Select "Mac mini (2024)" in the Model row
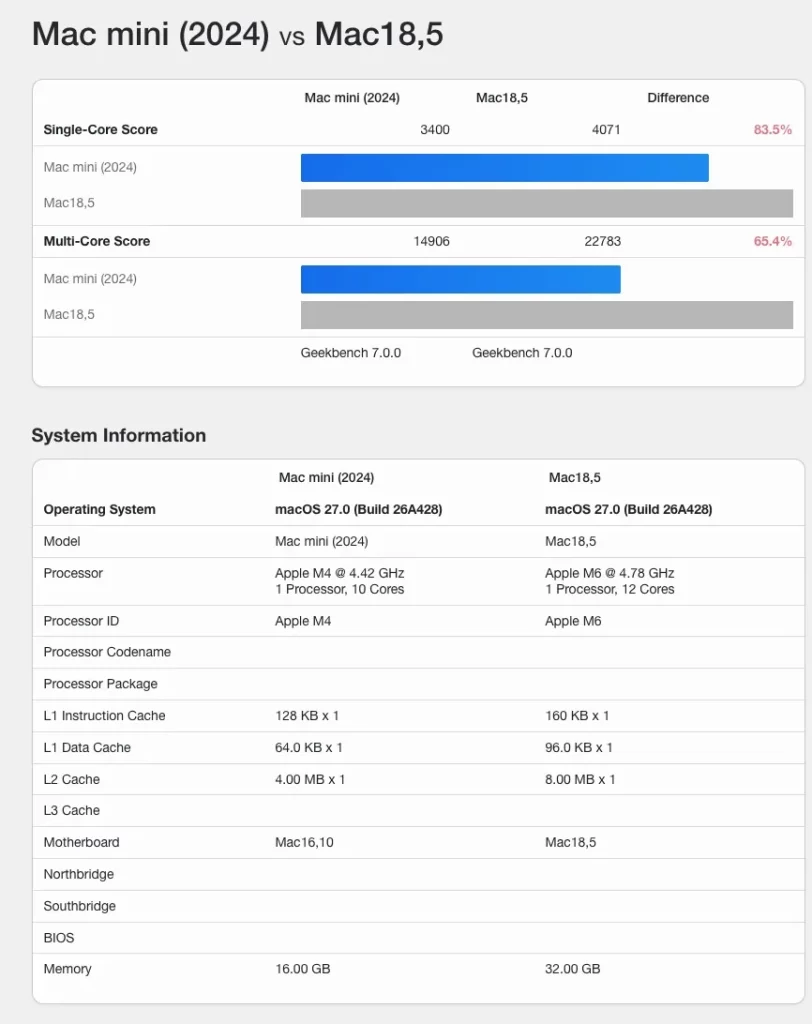This screenshot has height=1024, width=812. click(321, 541)
